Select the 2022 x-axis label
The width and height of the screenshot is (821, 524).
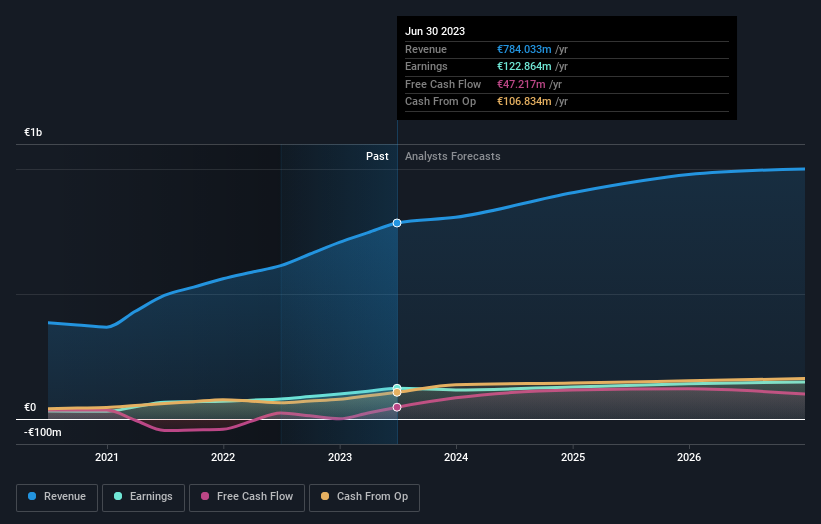click(x=223, y=457)
